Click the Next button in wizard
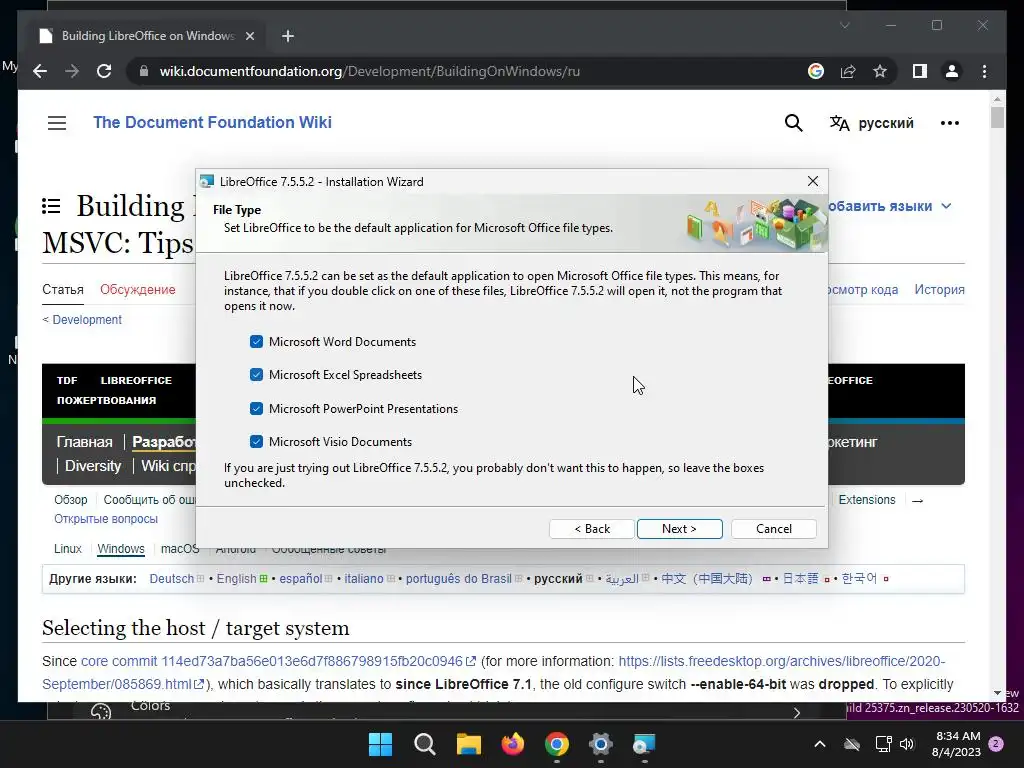Screen dimensions: 1024x768 [x=679, y=529]
